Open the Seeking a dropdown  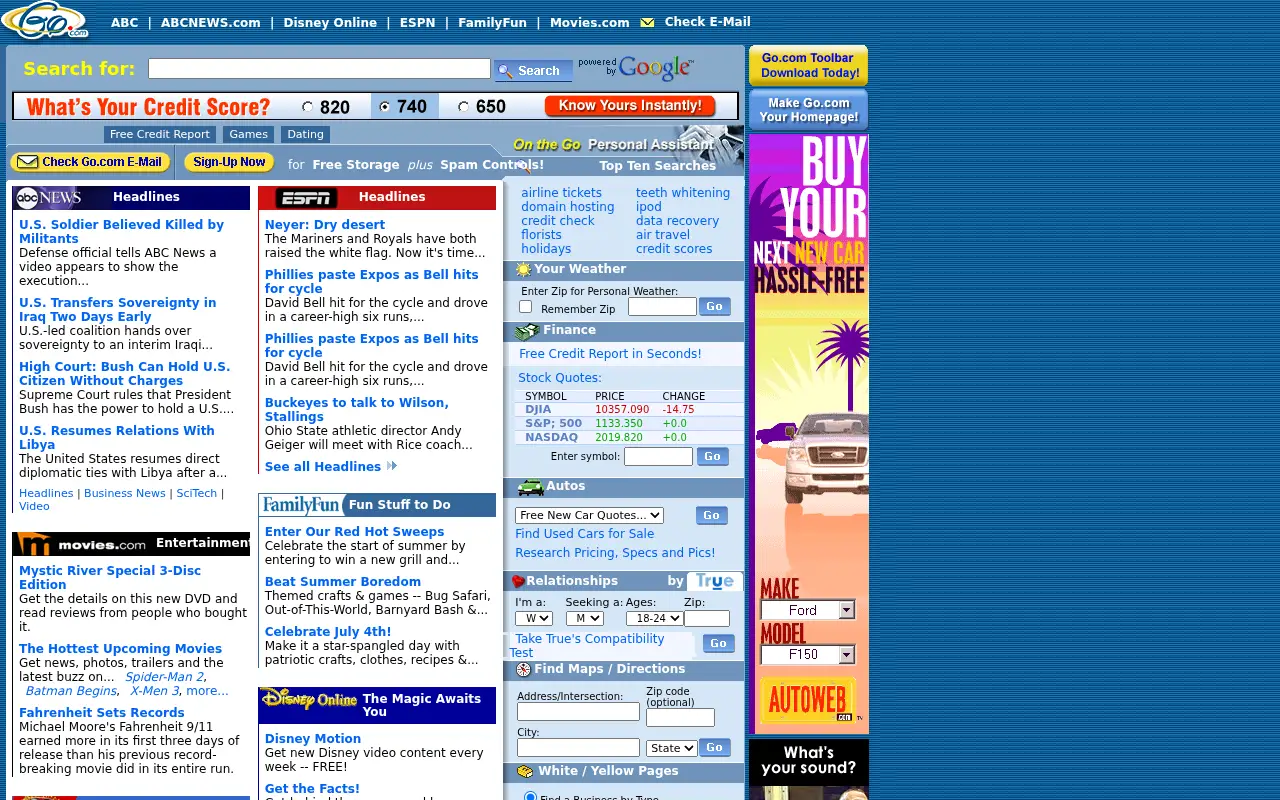pos(584,619)
